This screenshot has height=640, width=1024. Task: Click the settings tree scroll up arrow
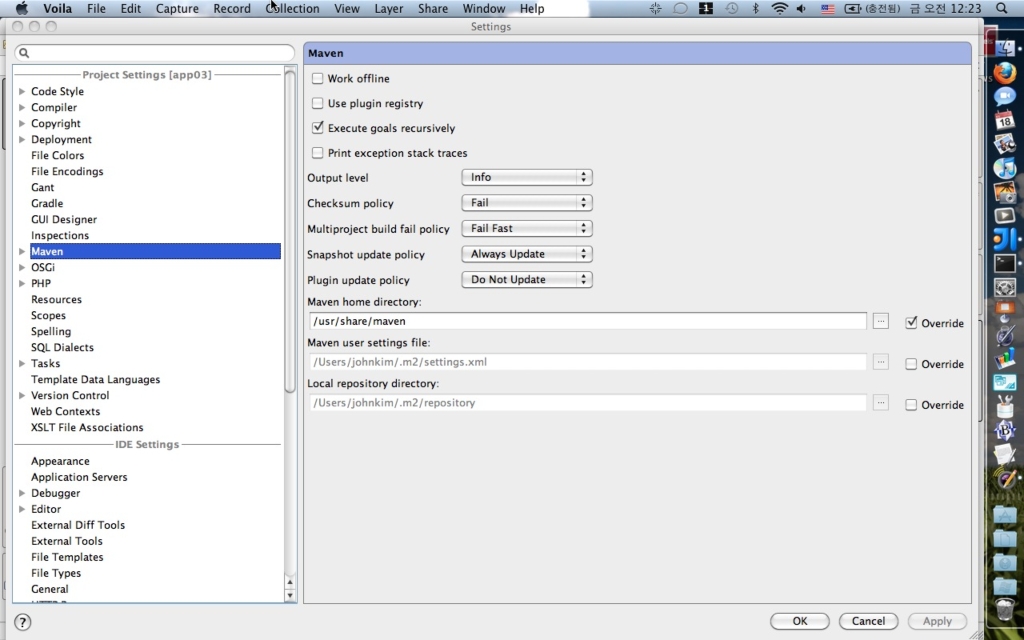click(x=290, y=582)
